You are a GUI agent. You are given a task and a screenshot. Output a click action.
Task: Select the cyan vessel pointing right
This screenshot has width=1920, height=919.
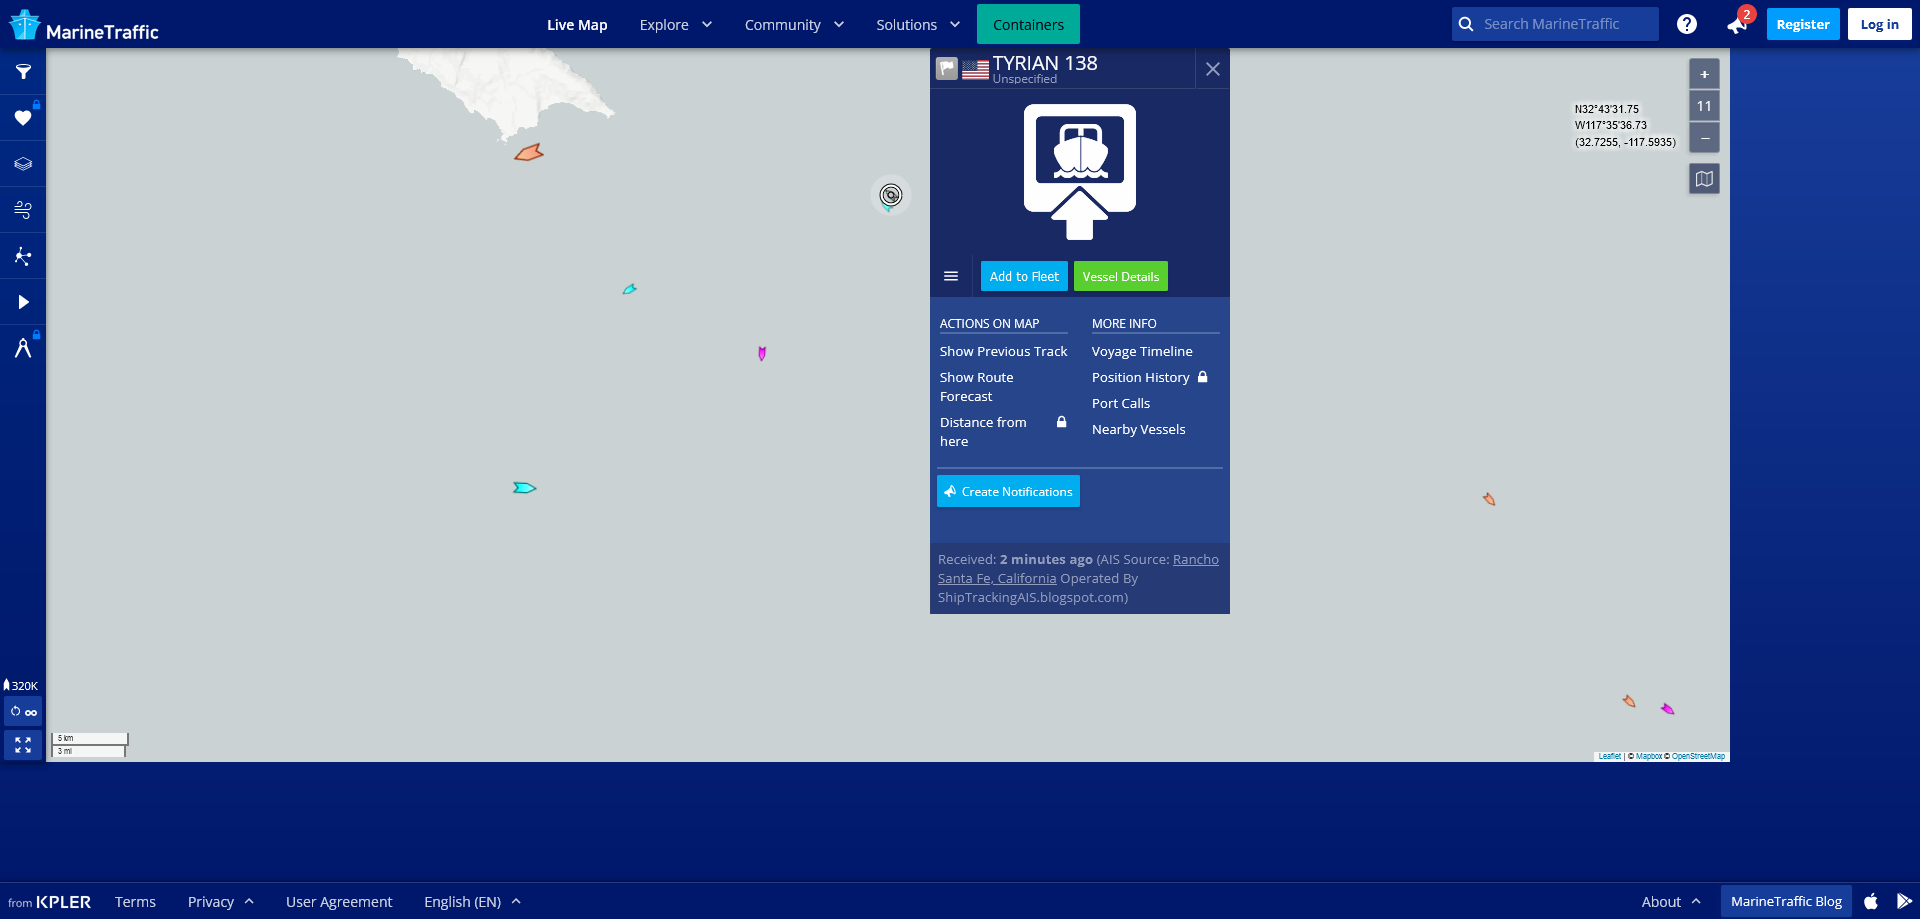tap(524, 488)
